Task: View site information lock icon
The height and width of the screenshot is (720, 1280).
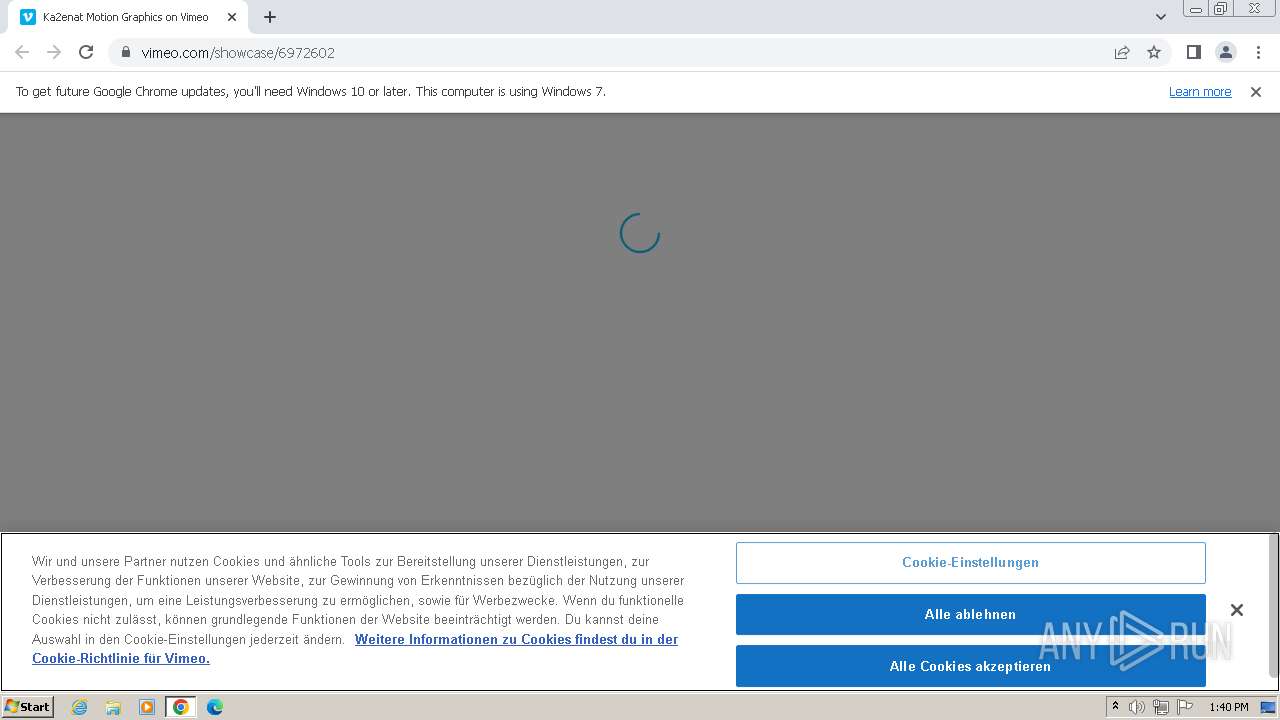Action: [x=125, y=52]
